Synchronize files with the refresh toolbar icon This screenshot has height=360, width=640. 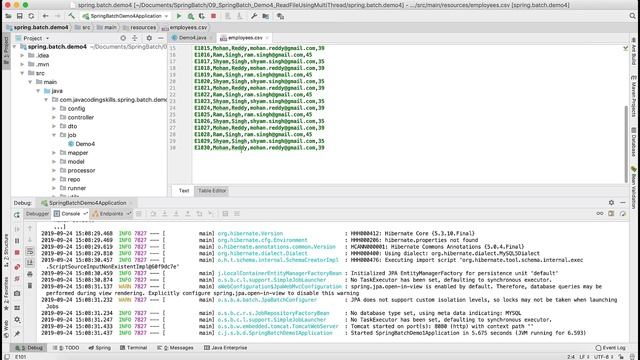pos(31,16)
